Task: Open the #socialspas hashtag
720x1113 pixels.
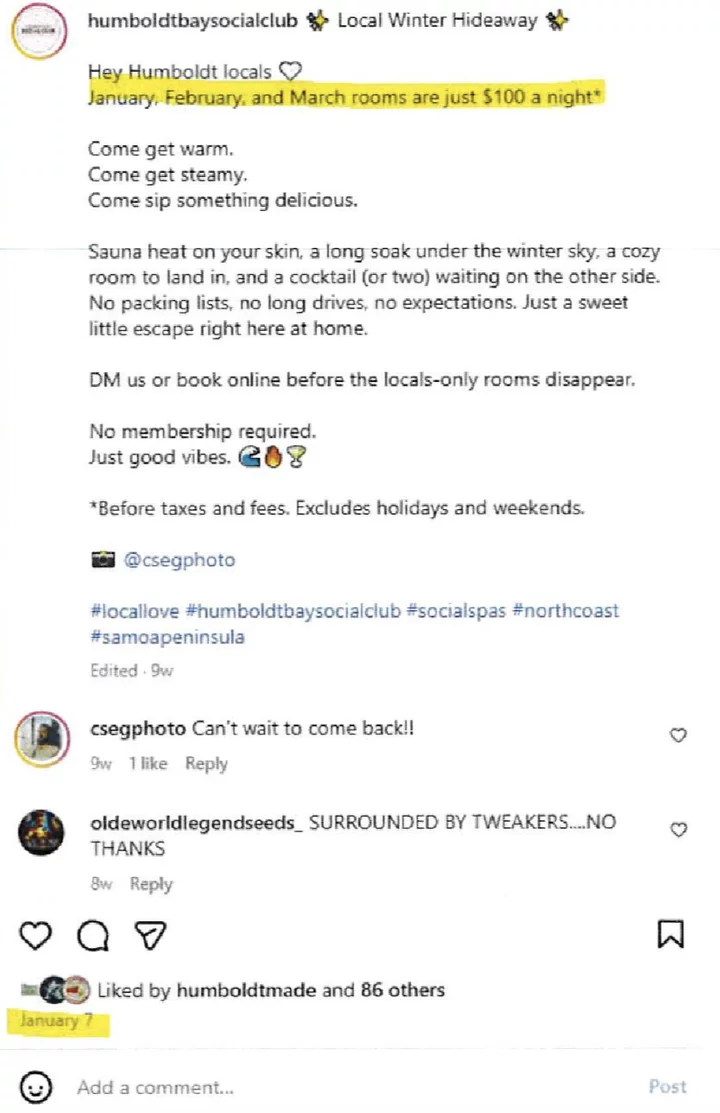Action: click(456, 610)
